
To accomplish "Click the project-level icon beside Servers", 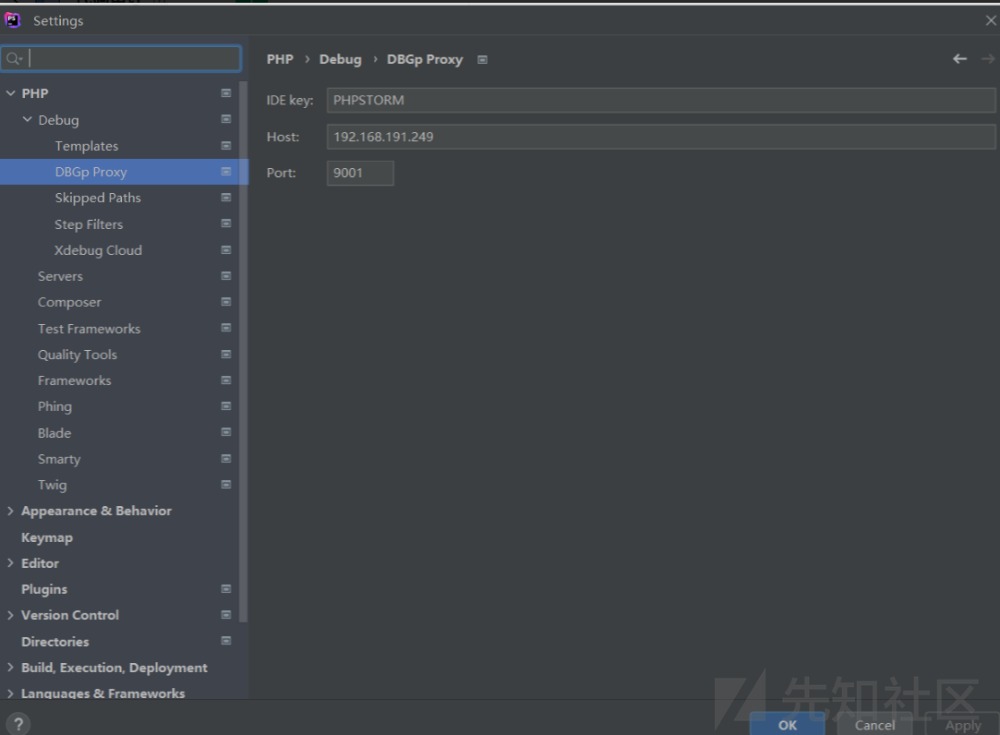I will pos(226,276).
